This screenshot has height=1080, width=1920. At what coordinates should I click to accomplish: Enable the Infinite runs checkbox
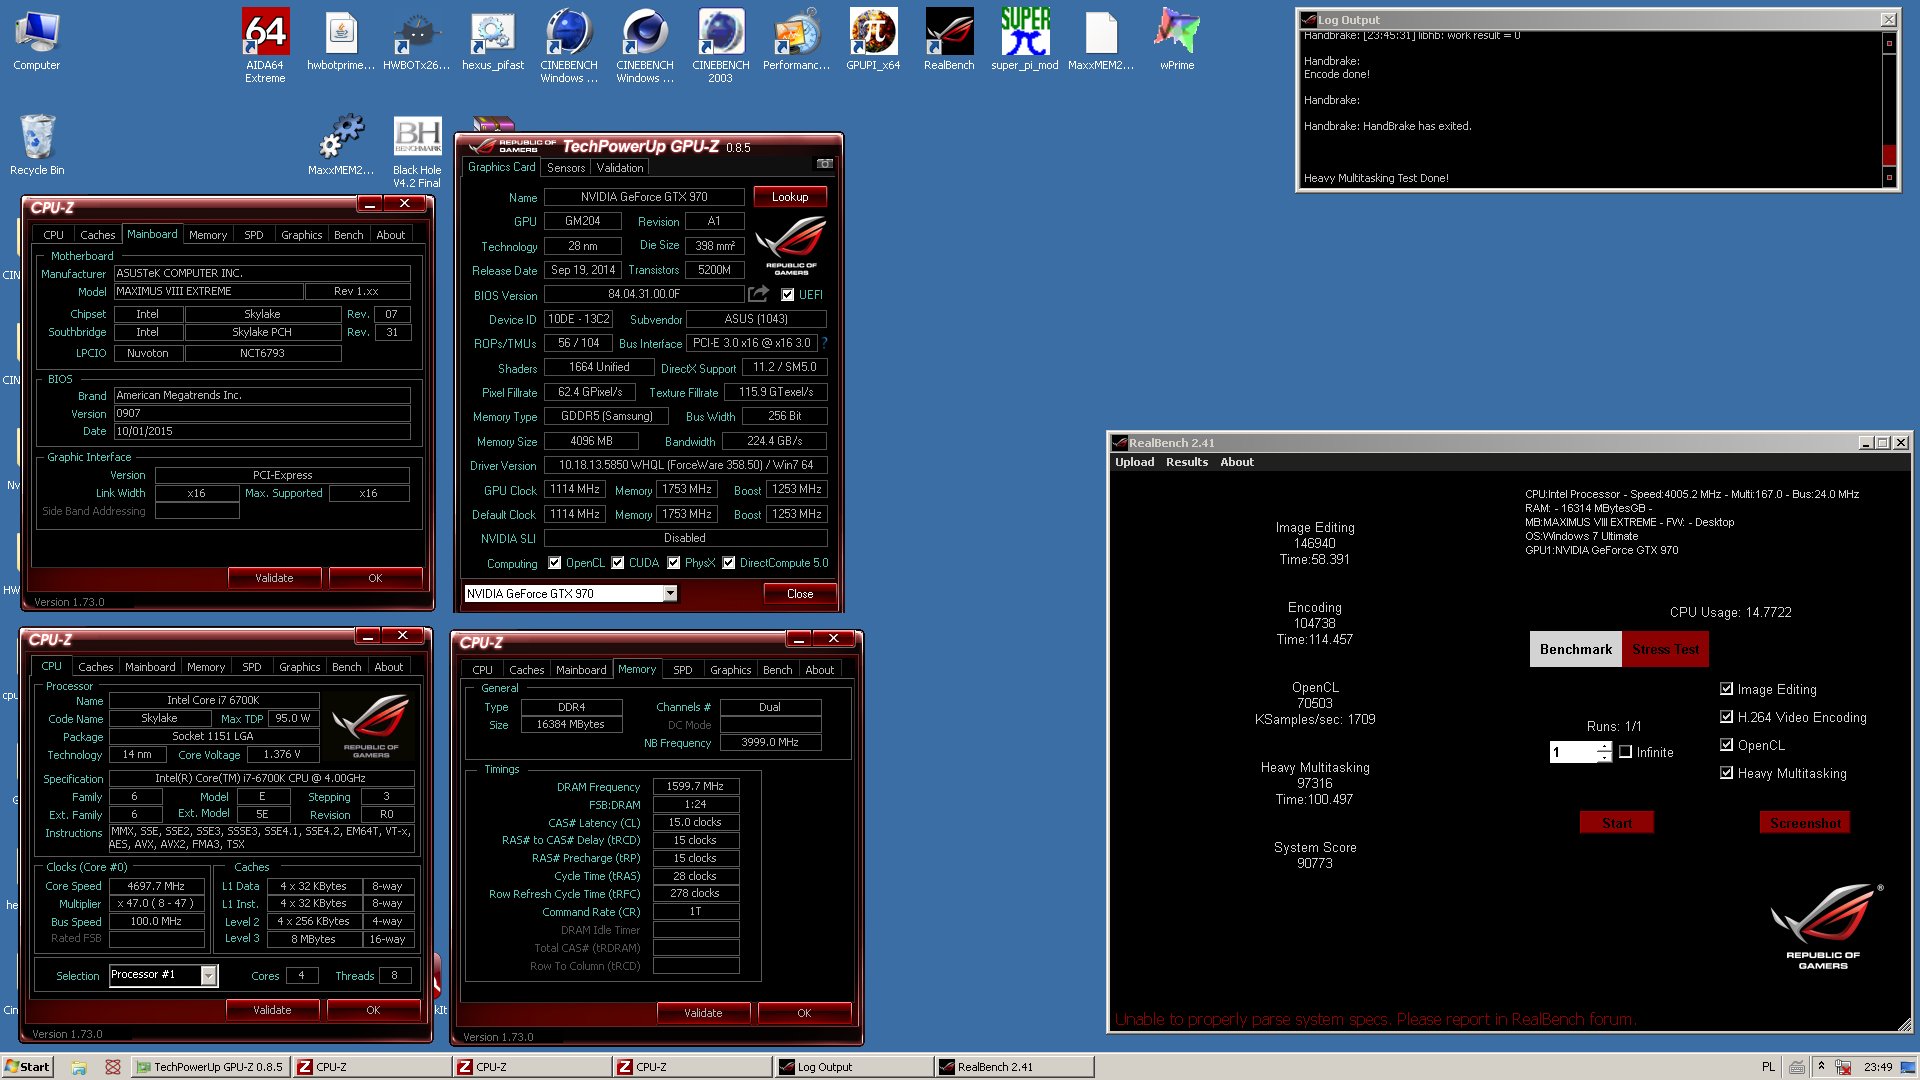pos(1625,752)
